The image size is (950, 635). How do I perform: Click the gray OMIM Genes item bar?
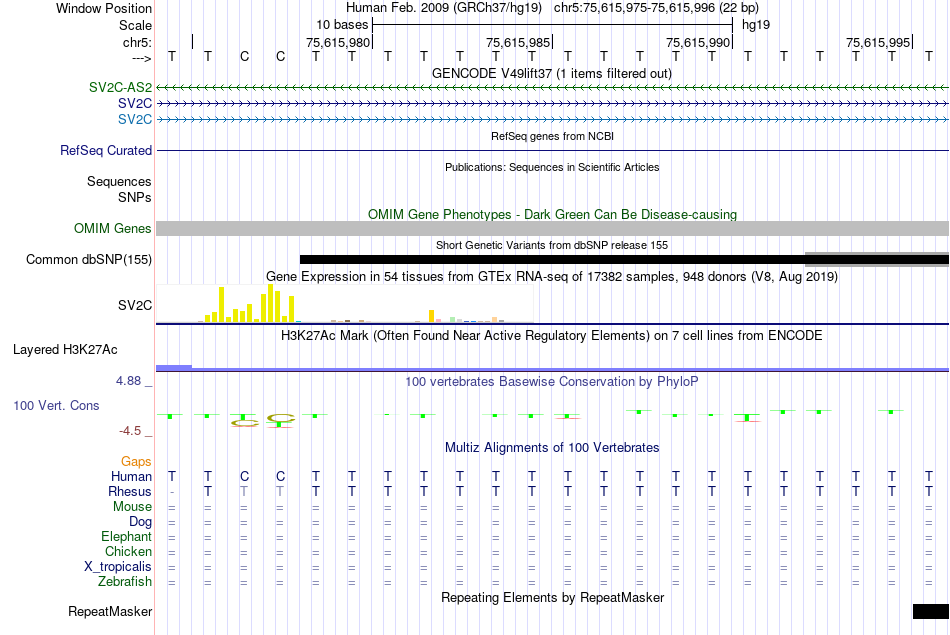pos(553,228)
